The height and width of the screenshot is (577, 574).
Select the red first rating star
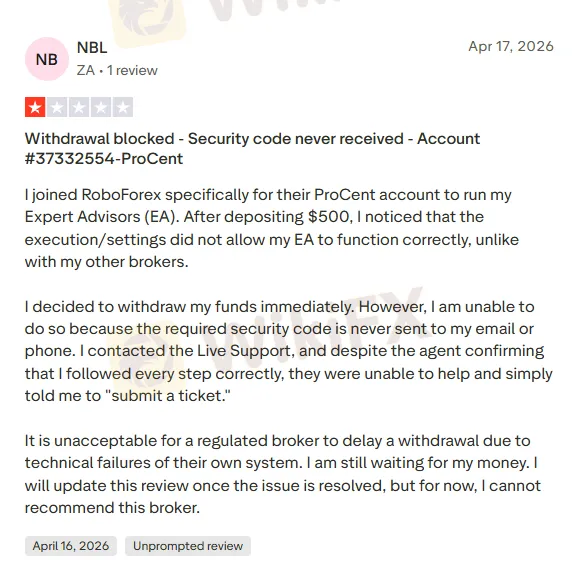35,107
